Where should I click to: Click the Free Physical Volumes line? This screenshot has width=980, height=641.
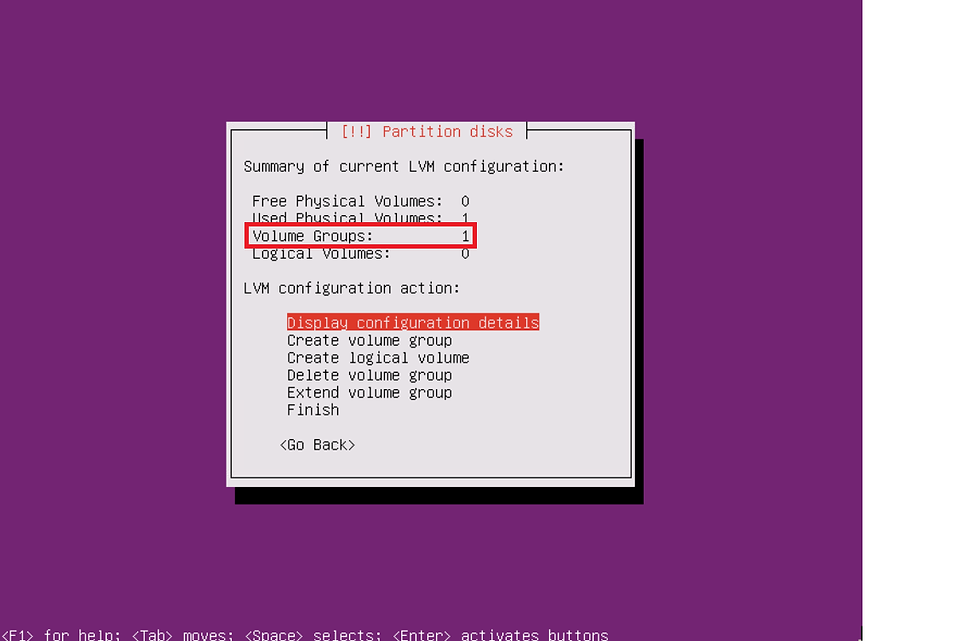(361, 201)
